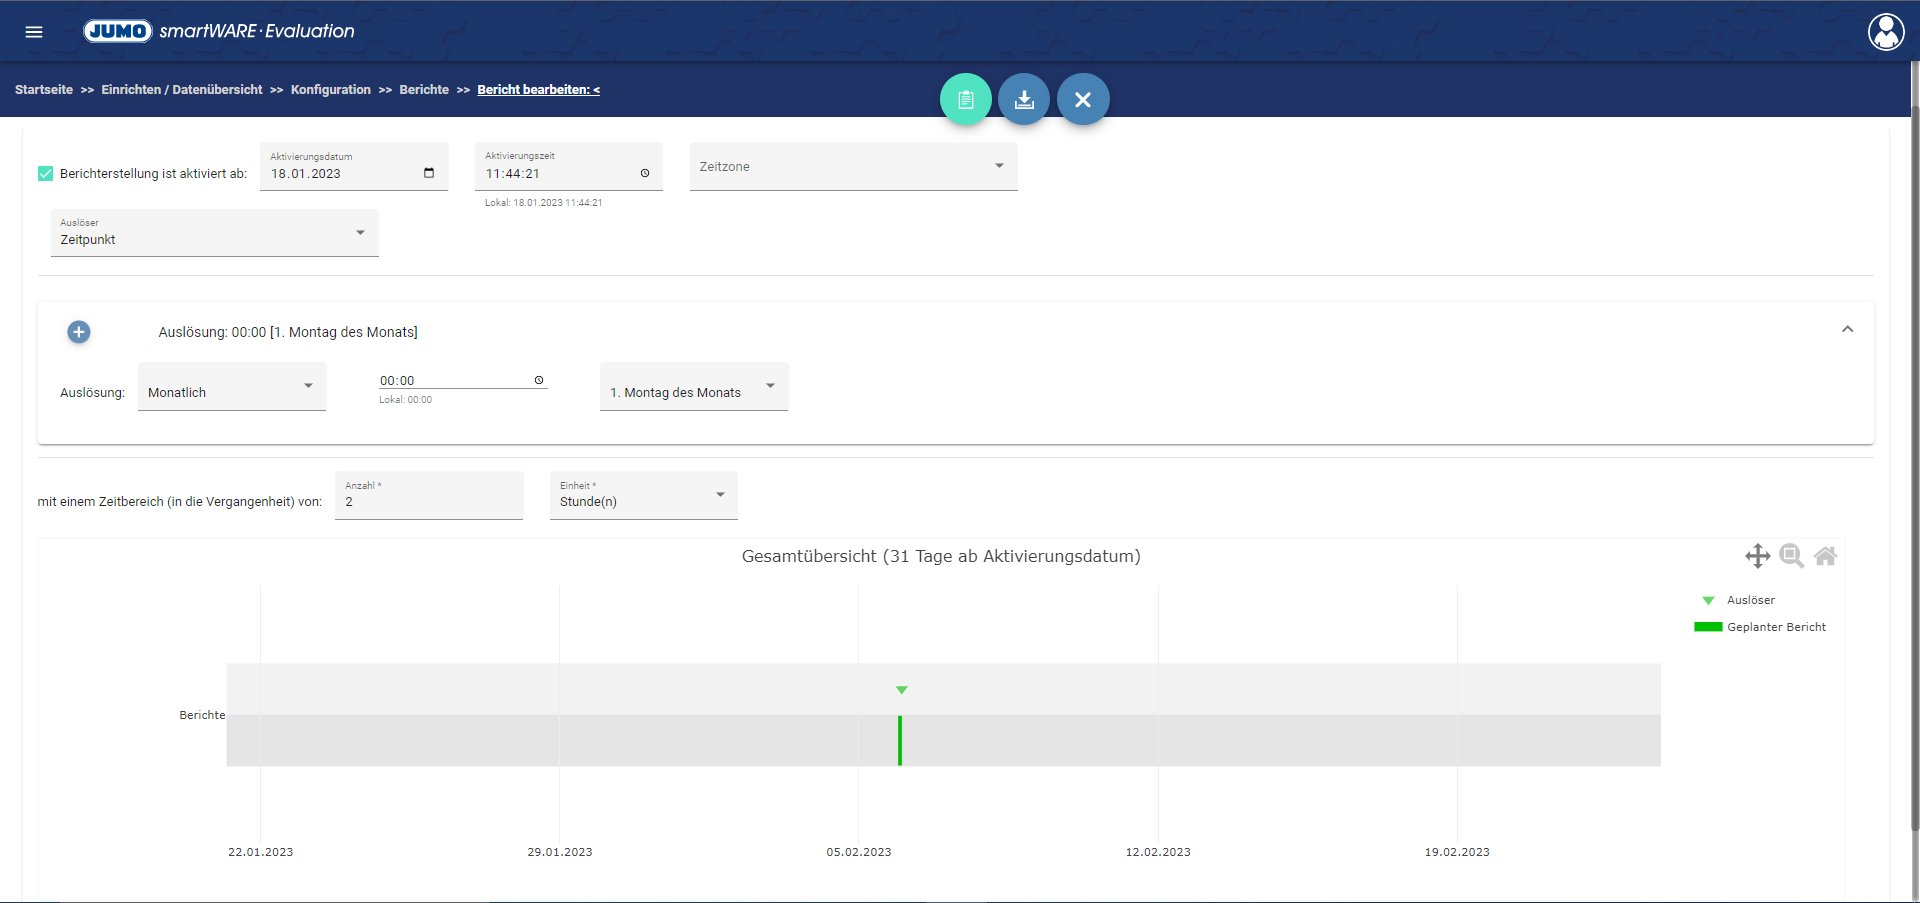Go to Konfiguration in breadcrumb
The width and height of the screenshot is (1920, 903).
(330, 90)
